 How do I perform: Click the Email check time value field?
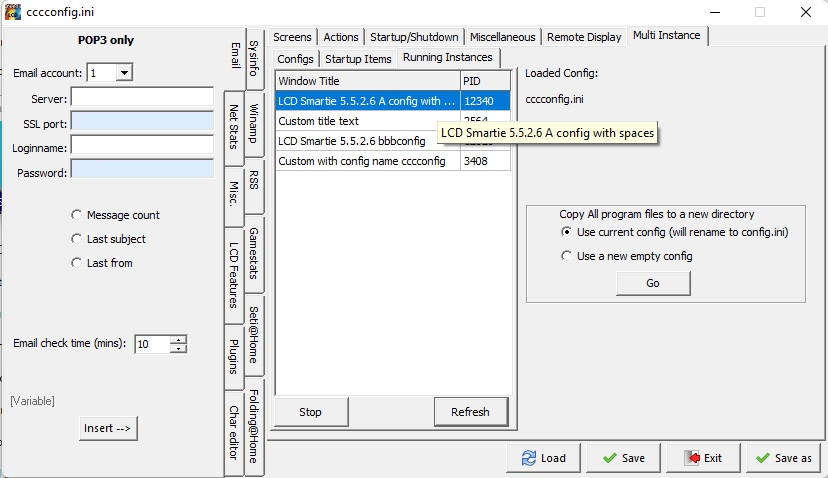click(x=152, y=344)
